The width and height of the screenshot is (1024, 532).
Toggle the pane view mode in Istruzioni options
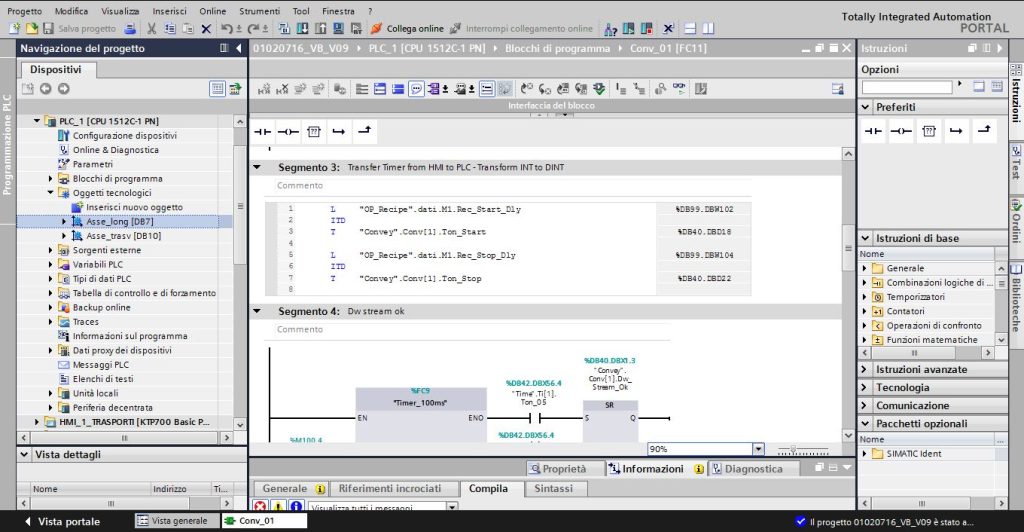[x=979, y=86]
